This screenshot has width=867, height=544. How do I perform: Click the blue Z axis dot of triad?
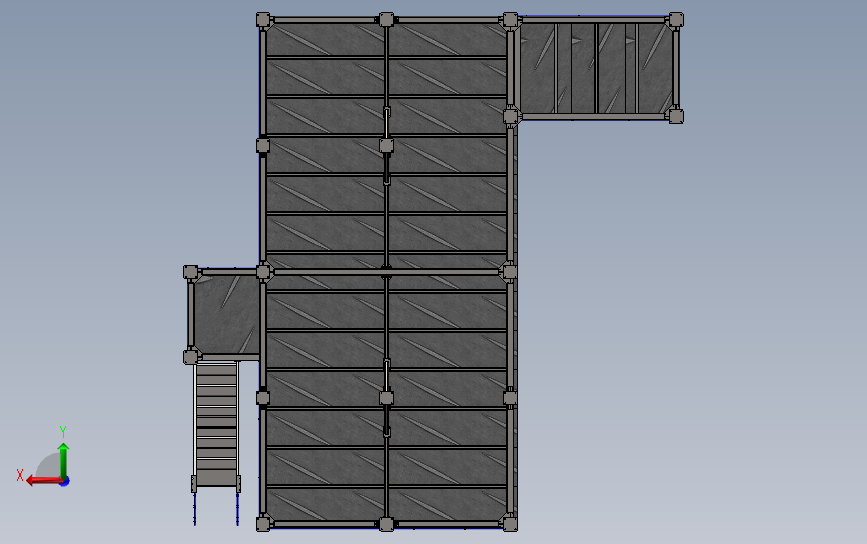65,482
